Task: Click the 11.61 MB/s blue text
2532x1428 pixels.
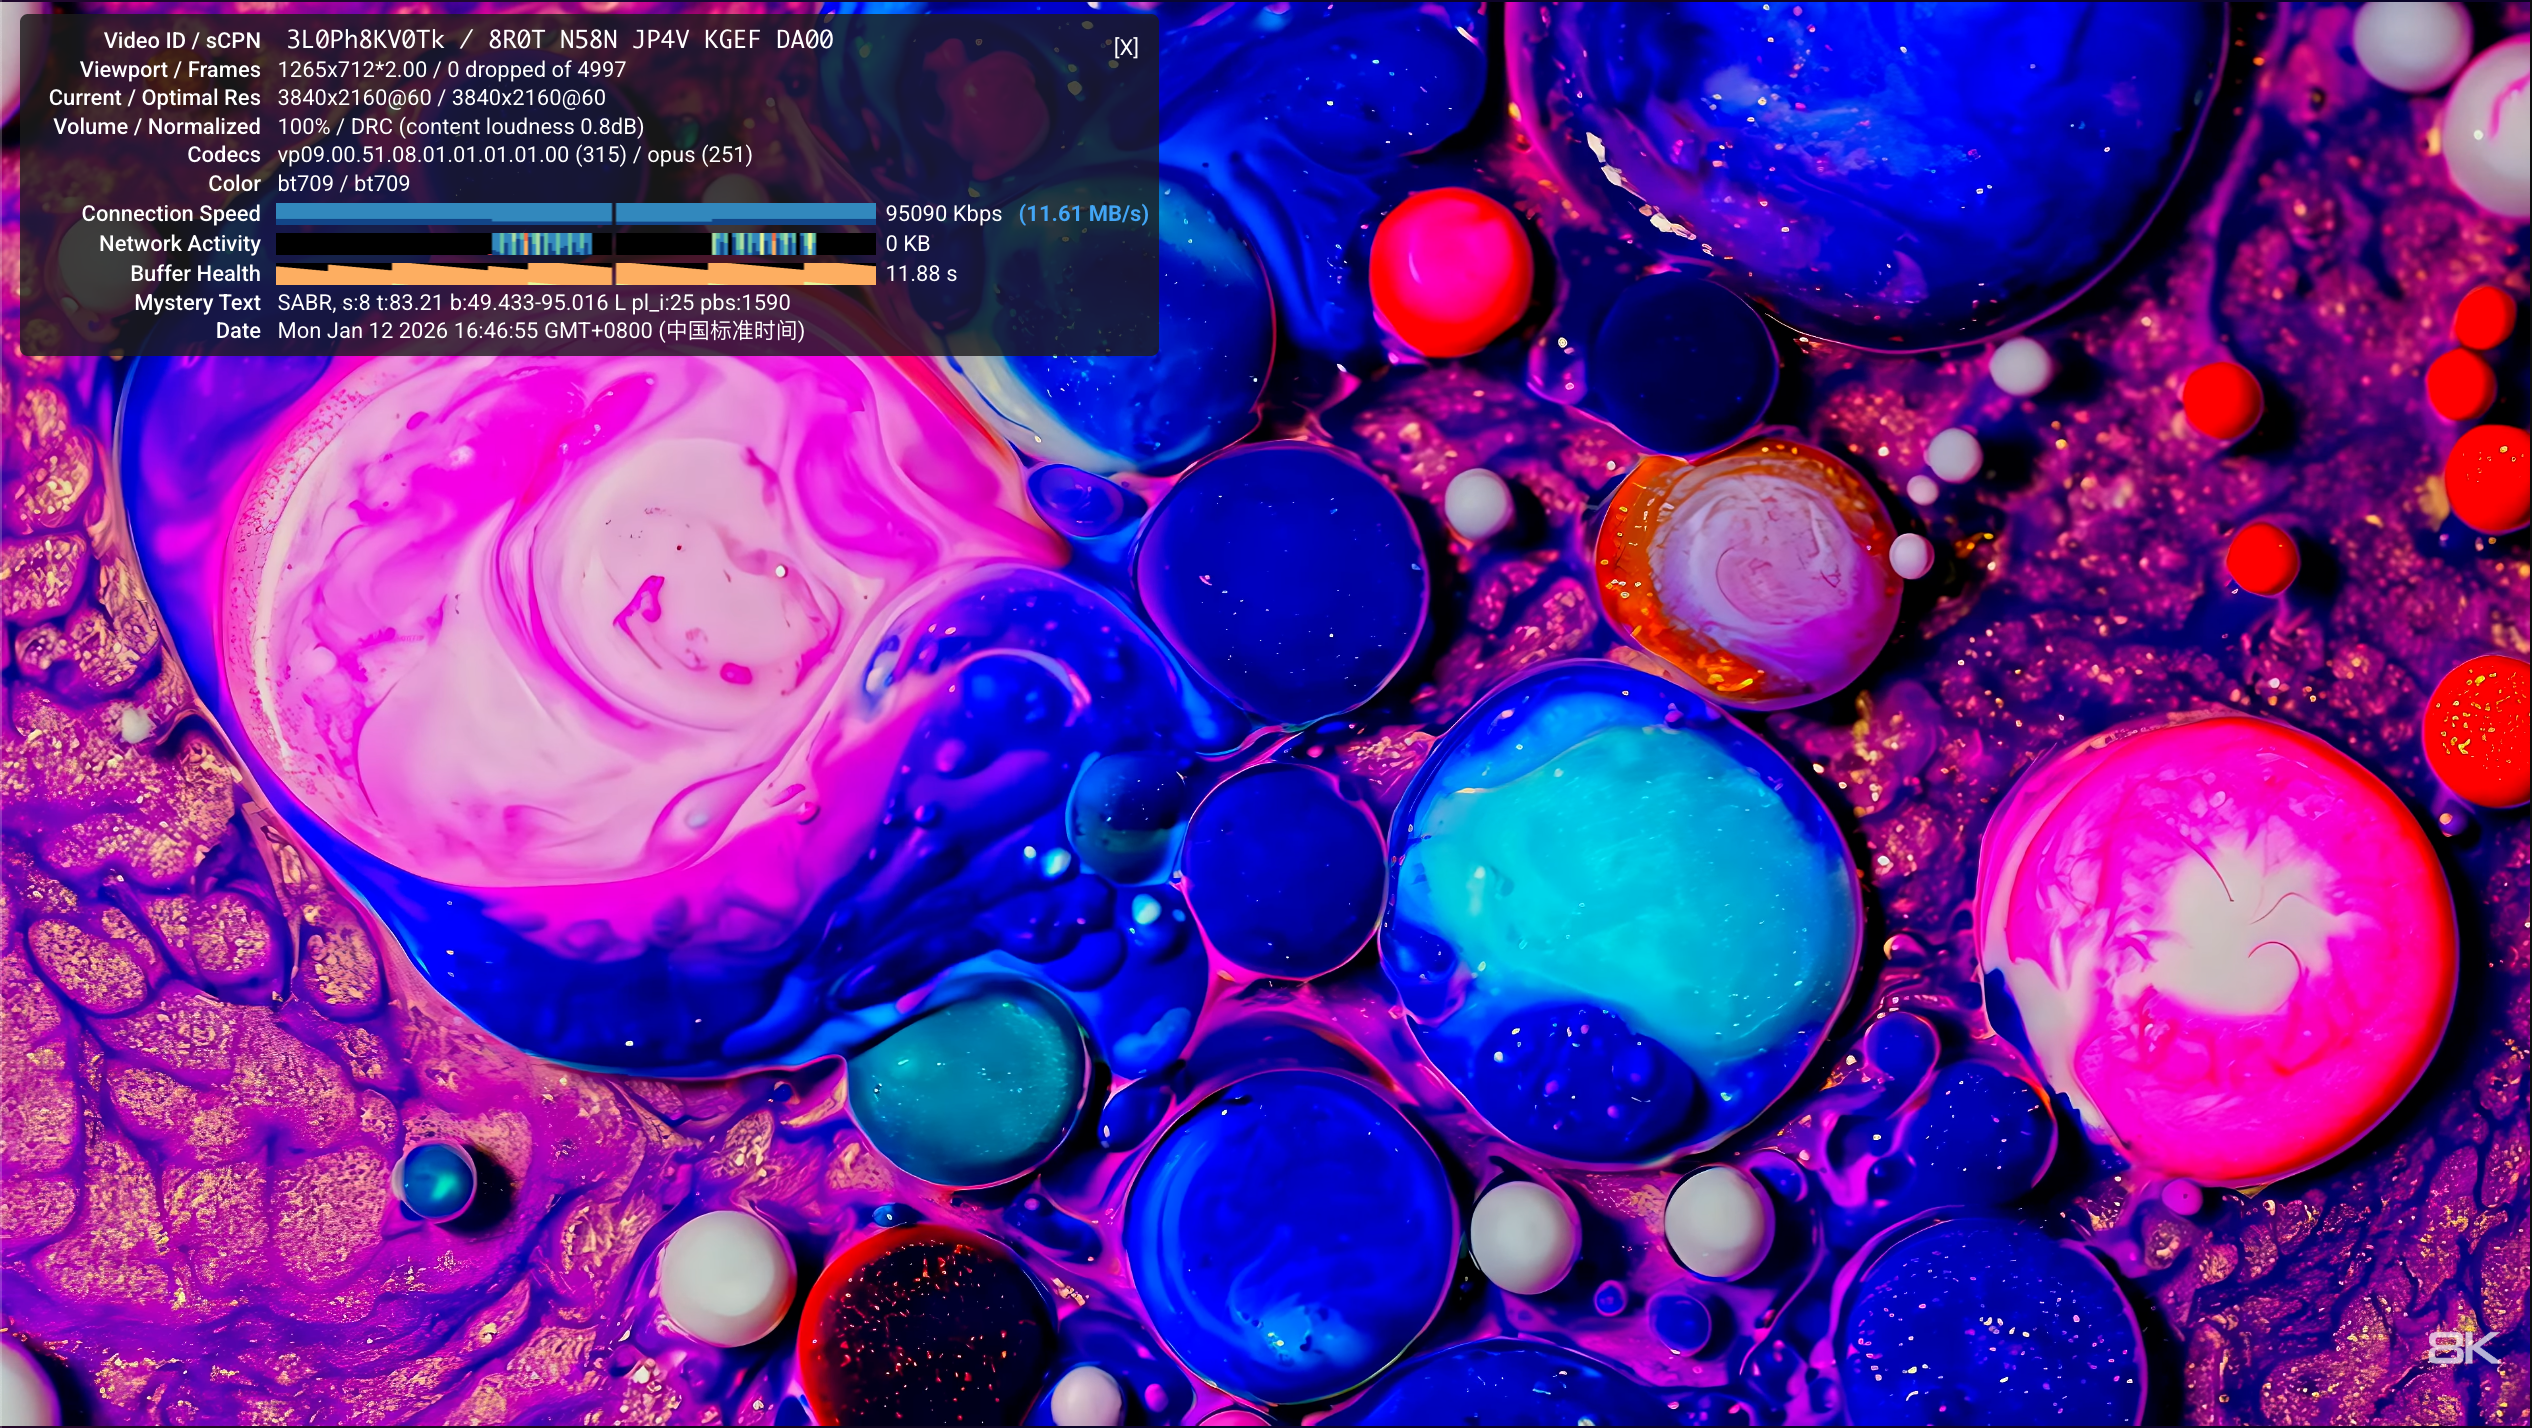Action: [x=1083, y=213]
